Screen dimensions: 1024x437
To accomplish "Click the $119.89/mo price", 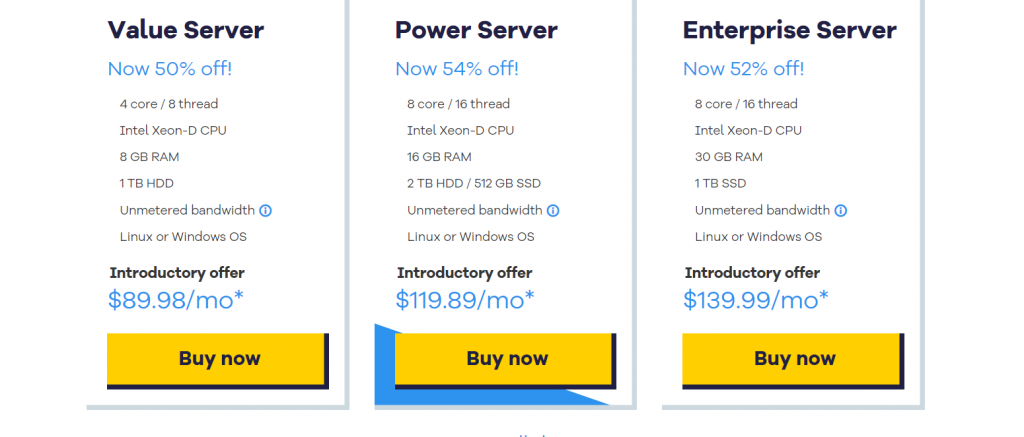I will coord(464,300).
